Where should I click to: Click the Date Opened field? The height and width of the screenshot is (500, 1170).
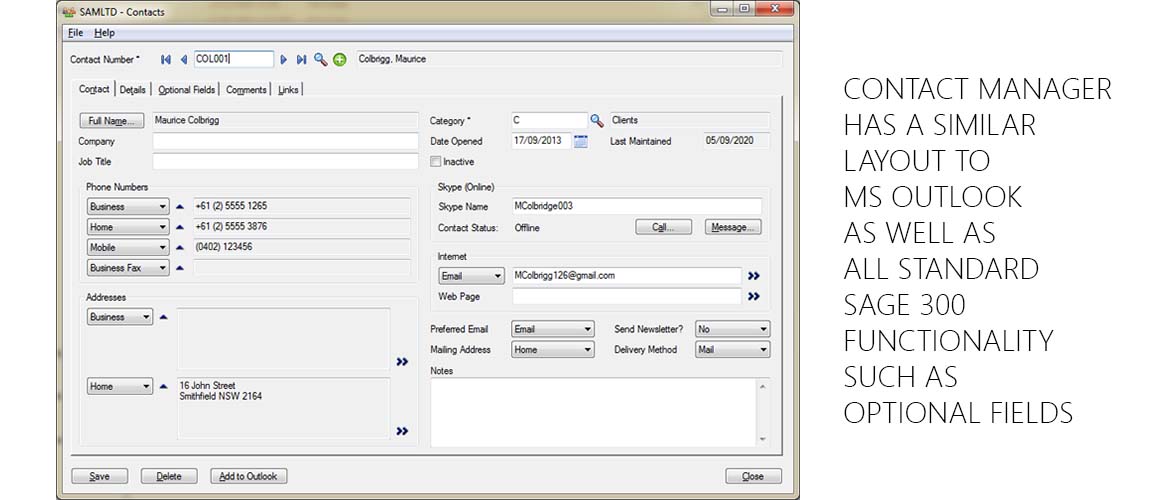(541, 141)
